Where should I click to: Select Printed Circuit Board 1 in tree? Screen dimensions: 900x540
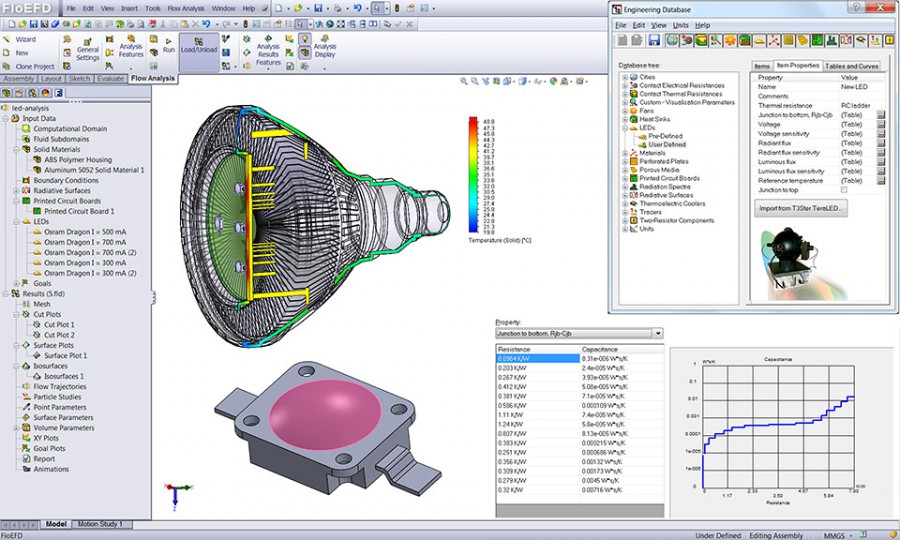click(79, 211)
